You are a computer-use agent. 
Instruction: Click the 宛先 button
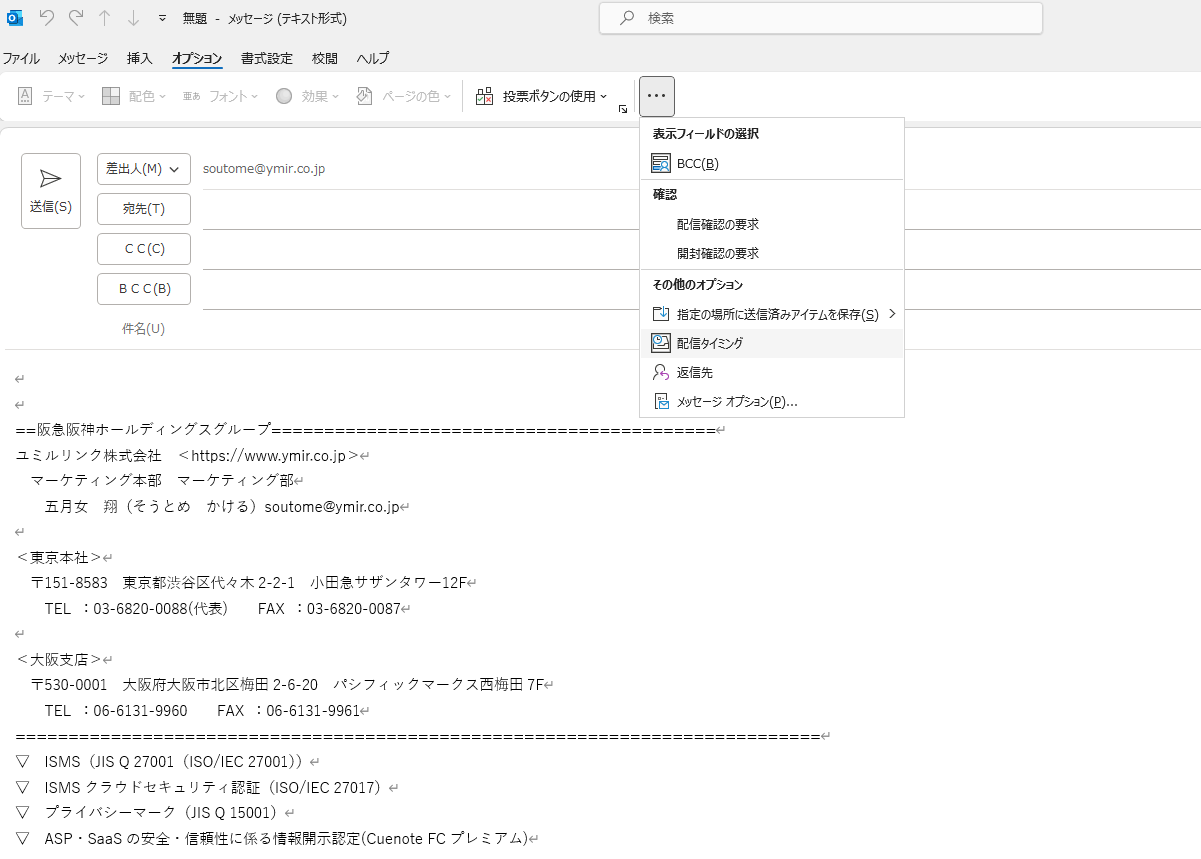(x=144, y=209)
